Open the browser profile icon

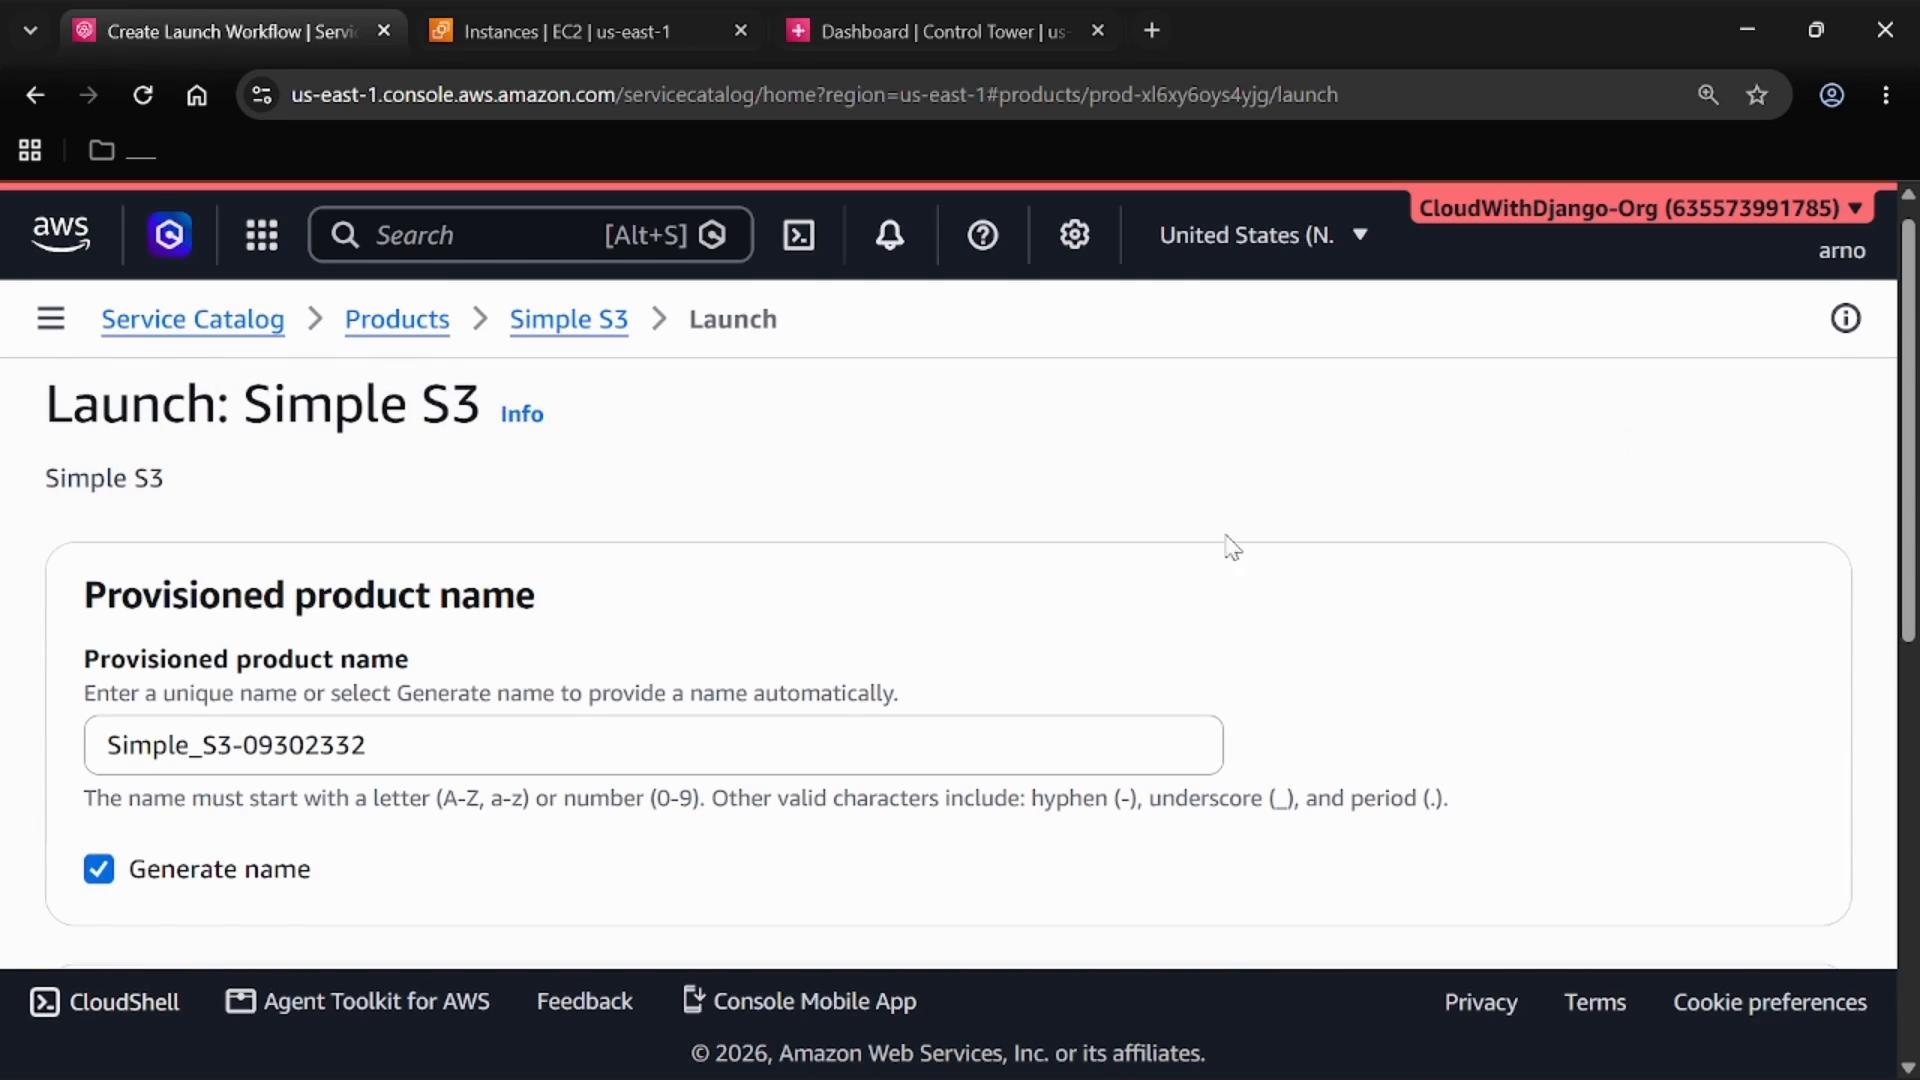click(x=1832, y=95)
